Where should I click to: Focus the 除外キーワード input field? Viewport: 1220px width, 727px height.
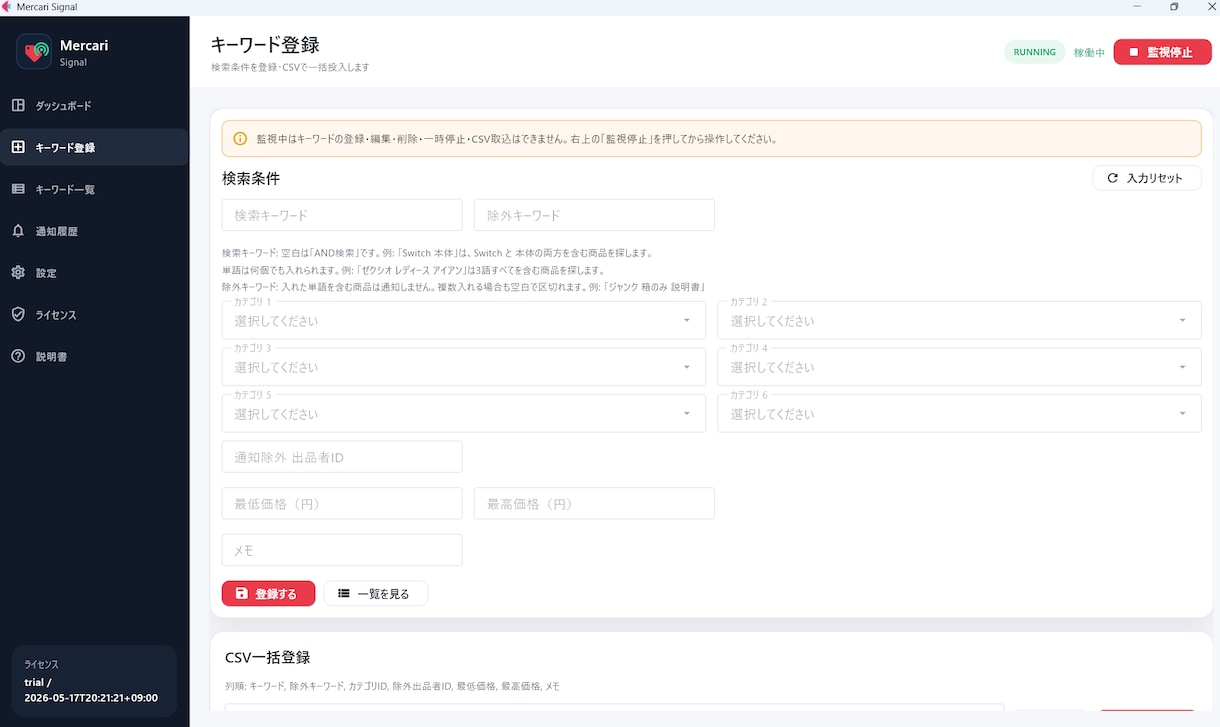[x=594, y=215]
